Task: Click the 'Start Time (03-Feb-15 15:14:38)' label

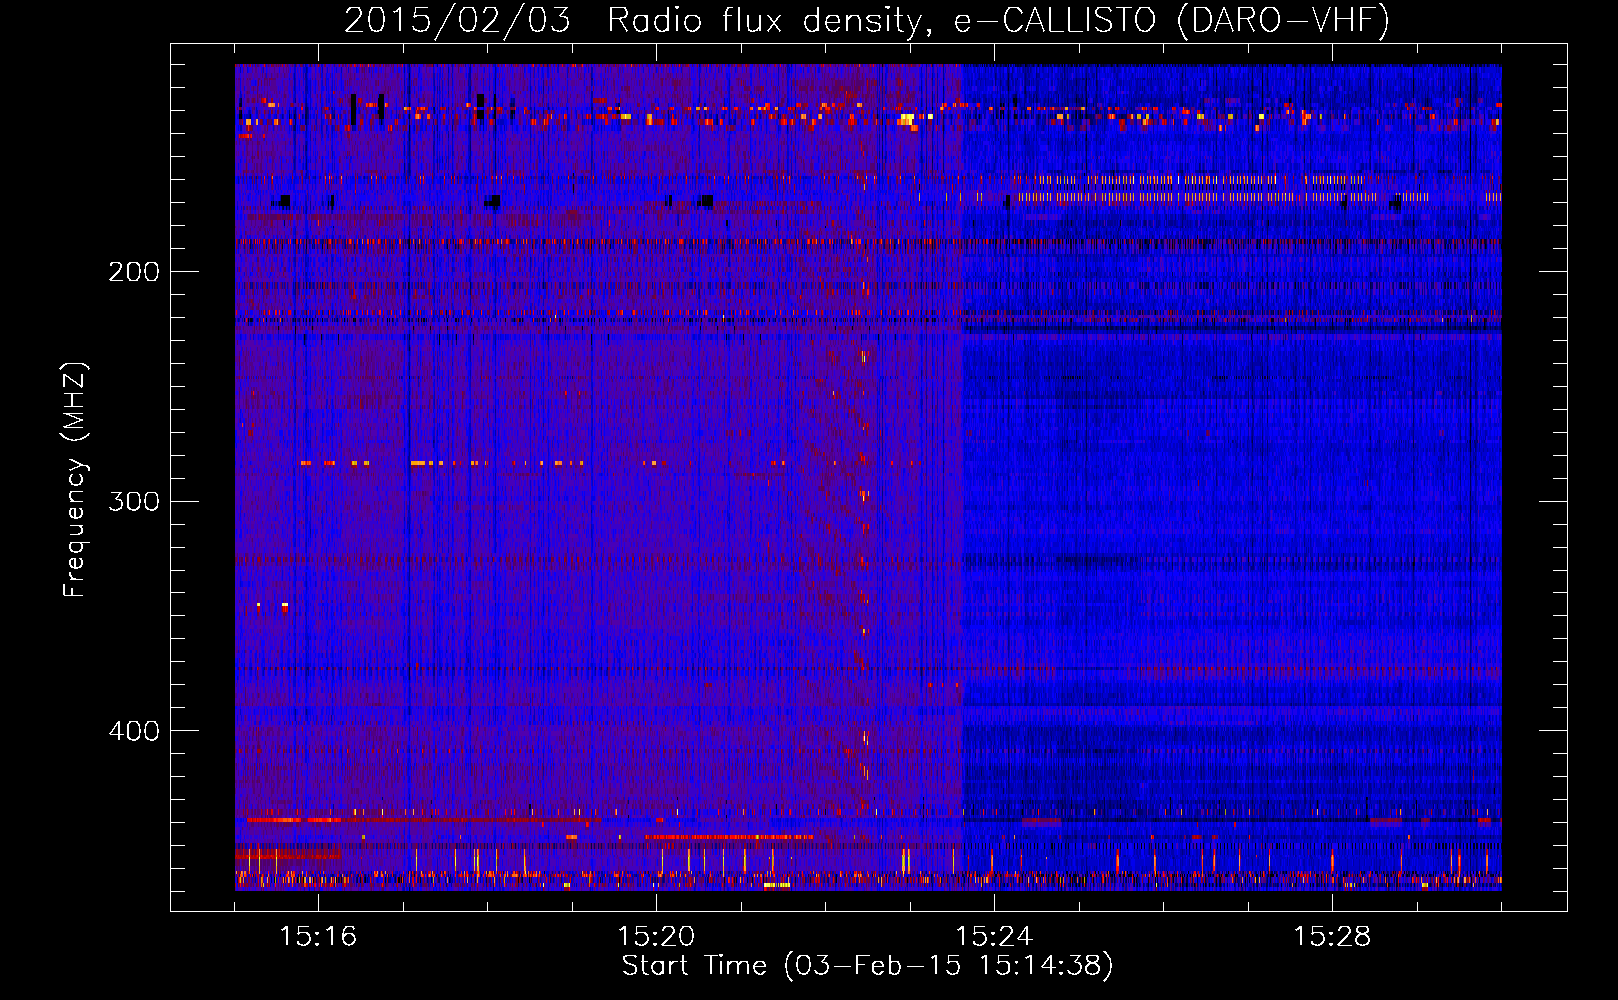Action: coord(867,966)
